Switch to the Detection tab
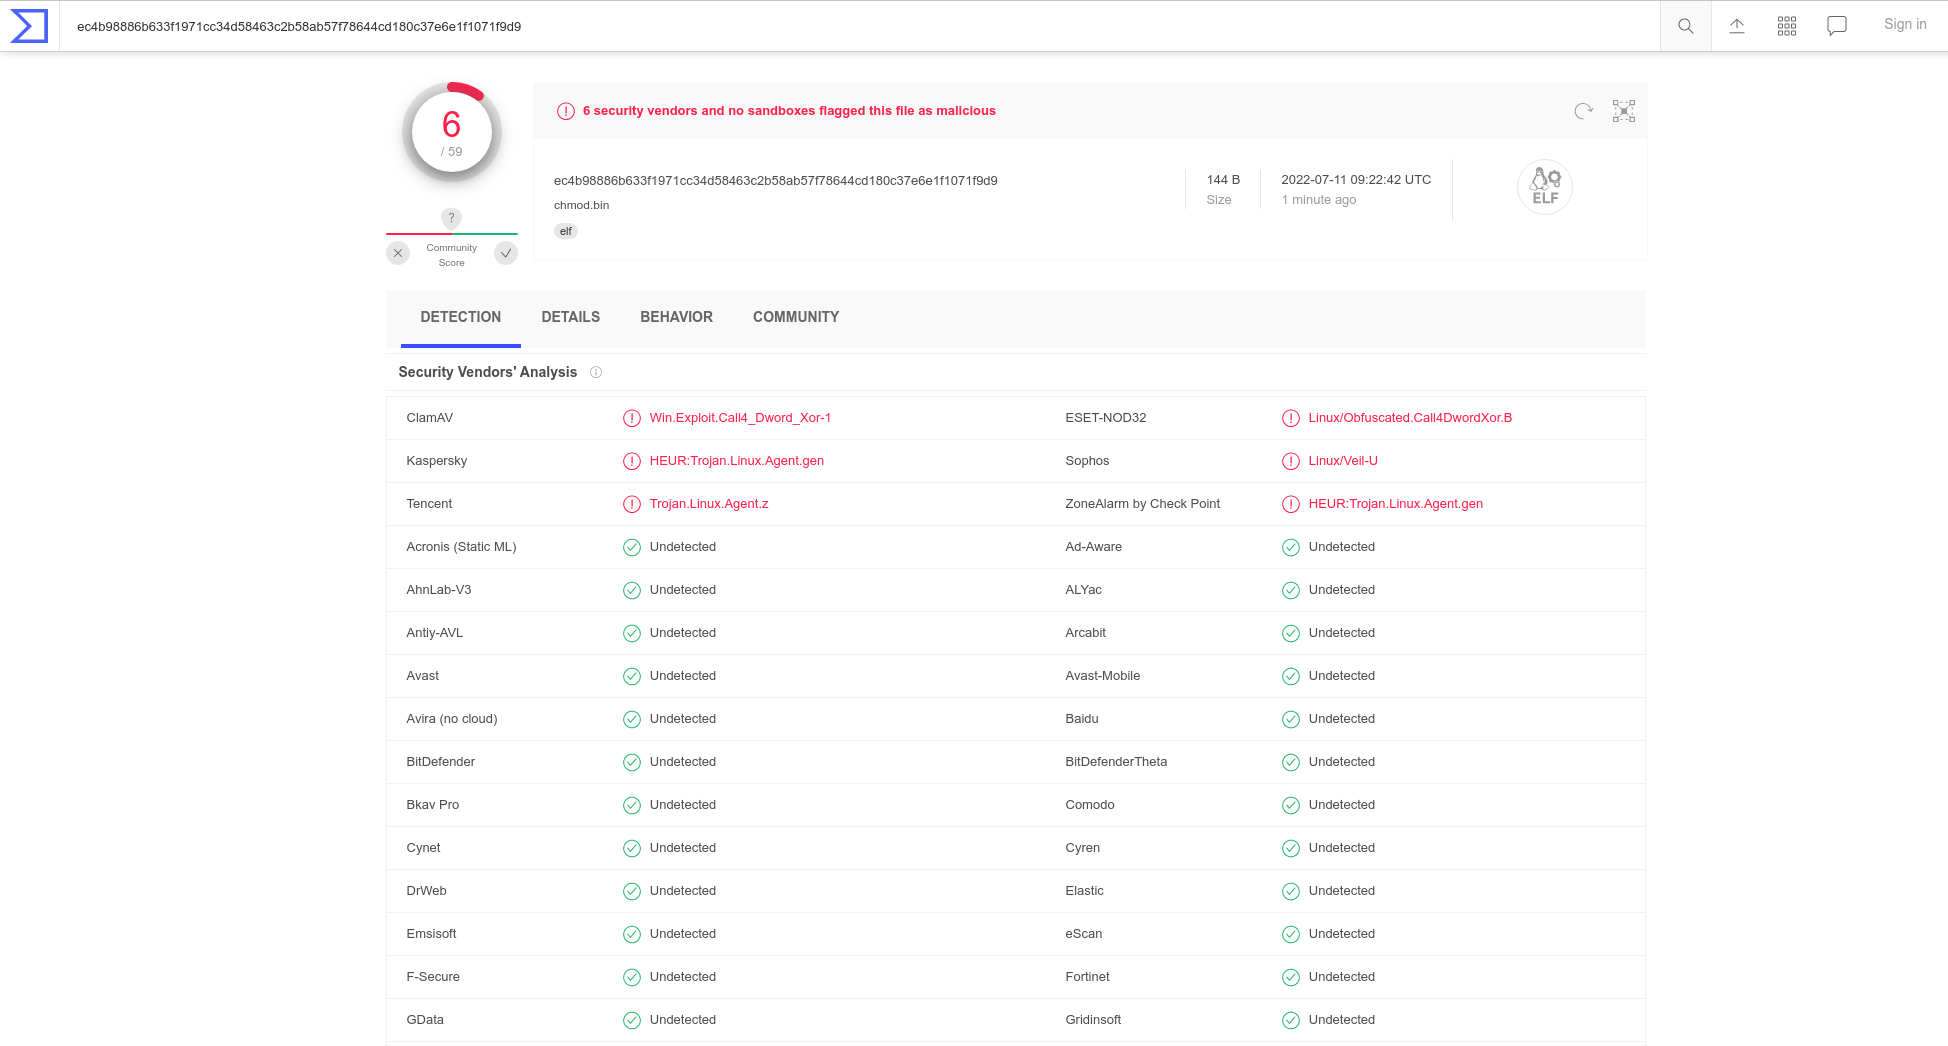This screenshot has width=1948, height=1046. (461, 317)
